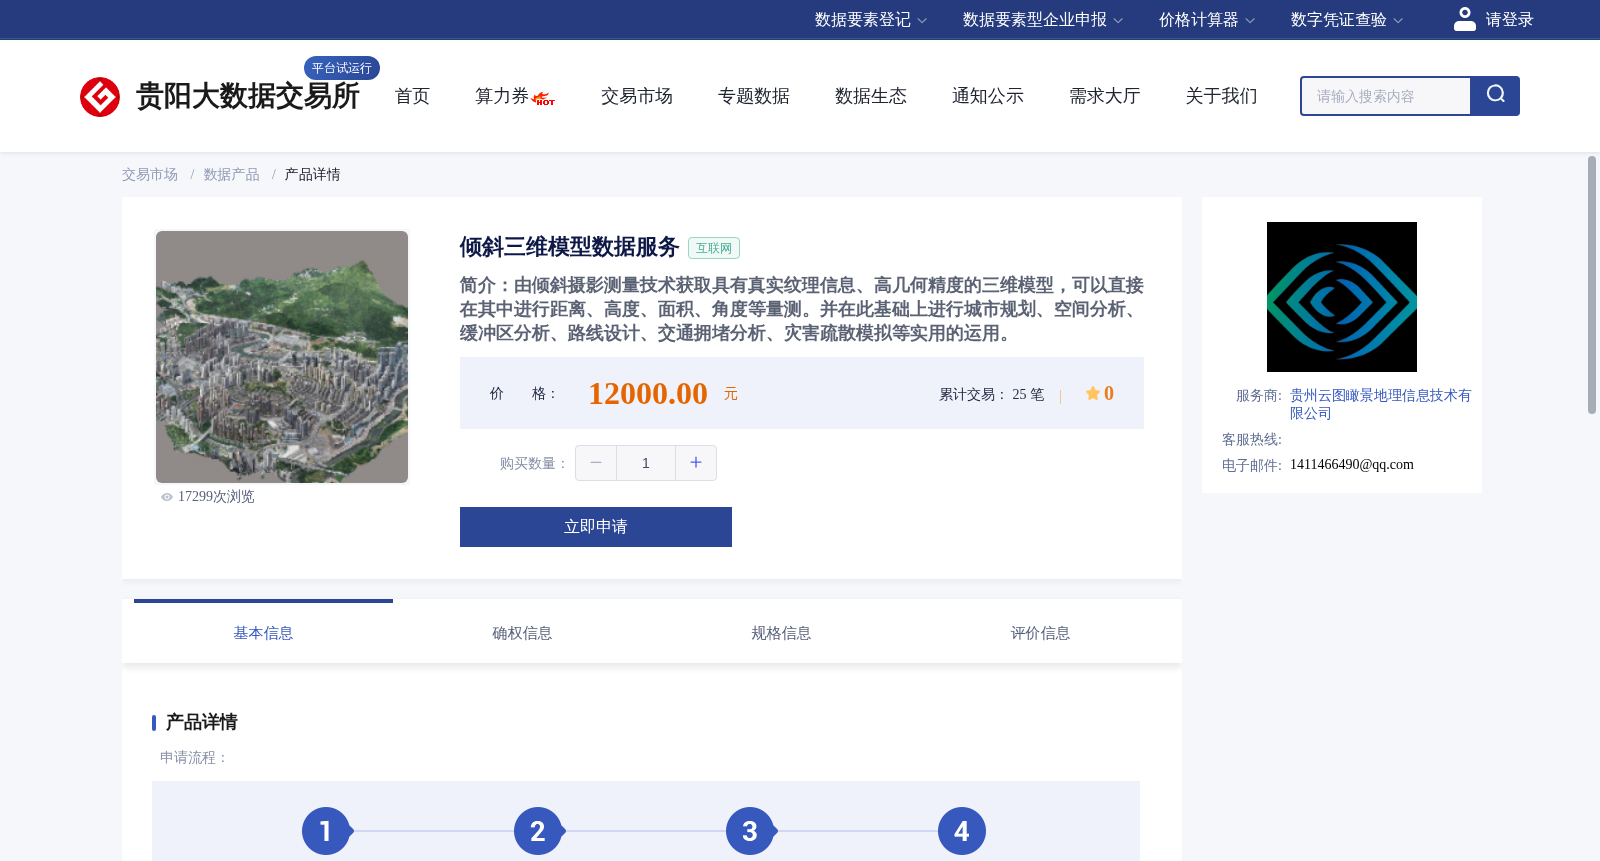
Task: Go to 交易市场 breadcrumb link
Action: [150, 175]
